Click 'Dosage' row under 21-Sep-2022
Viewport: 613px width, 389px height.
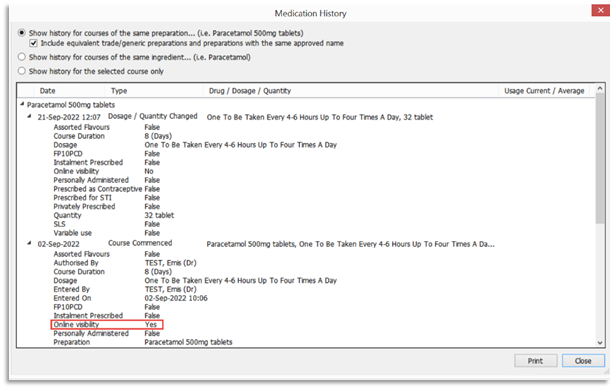(x=195, y=145)
